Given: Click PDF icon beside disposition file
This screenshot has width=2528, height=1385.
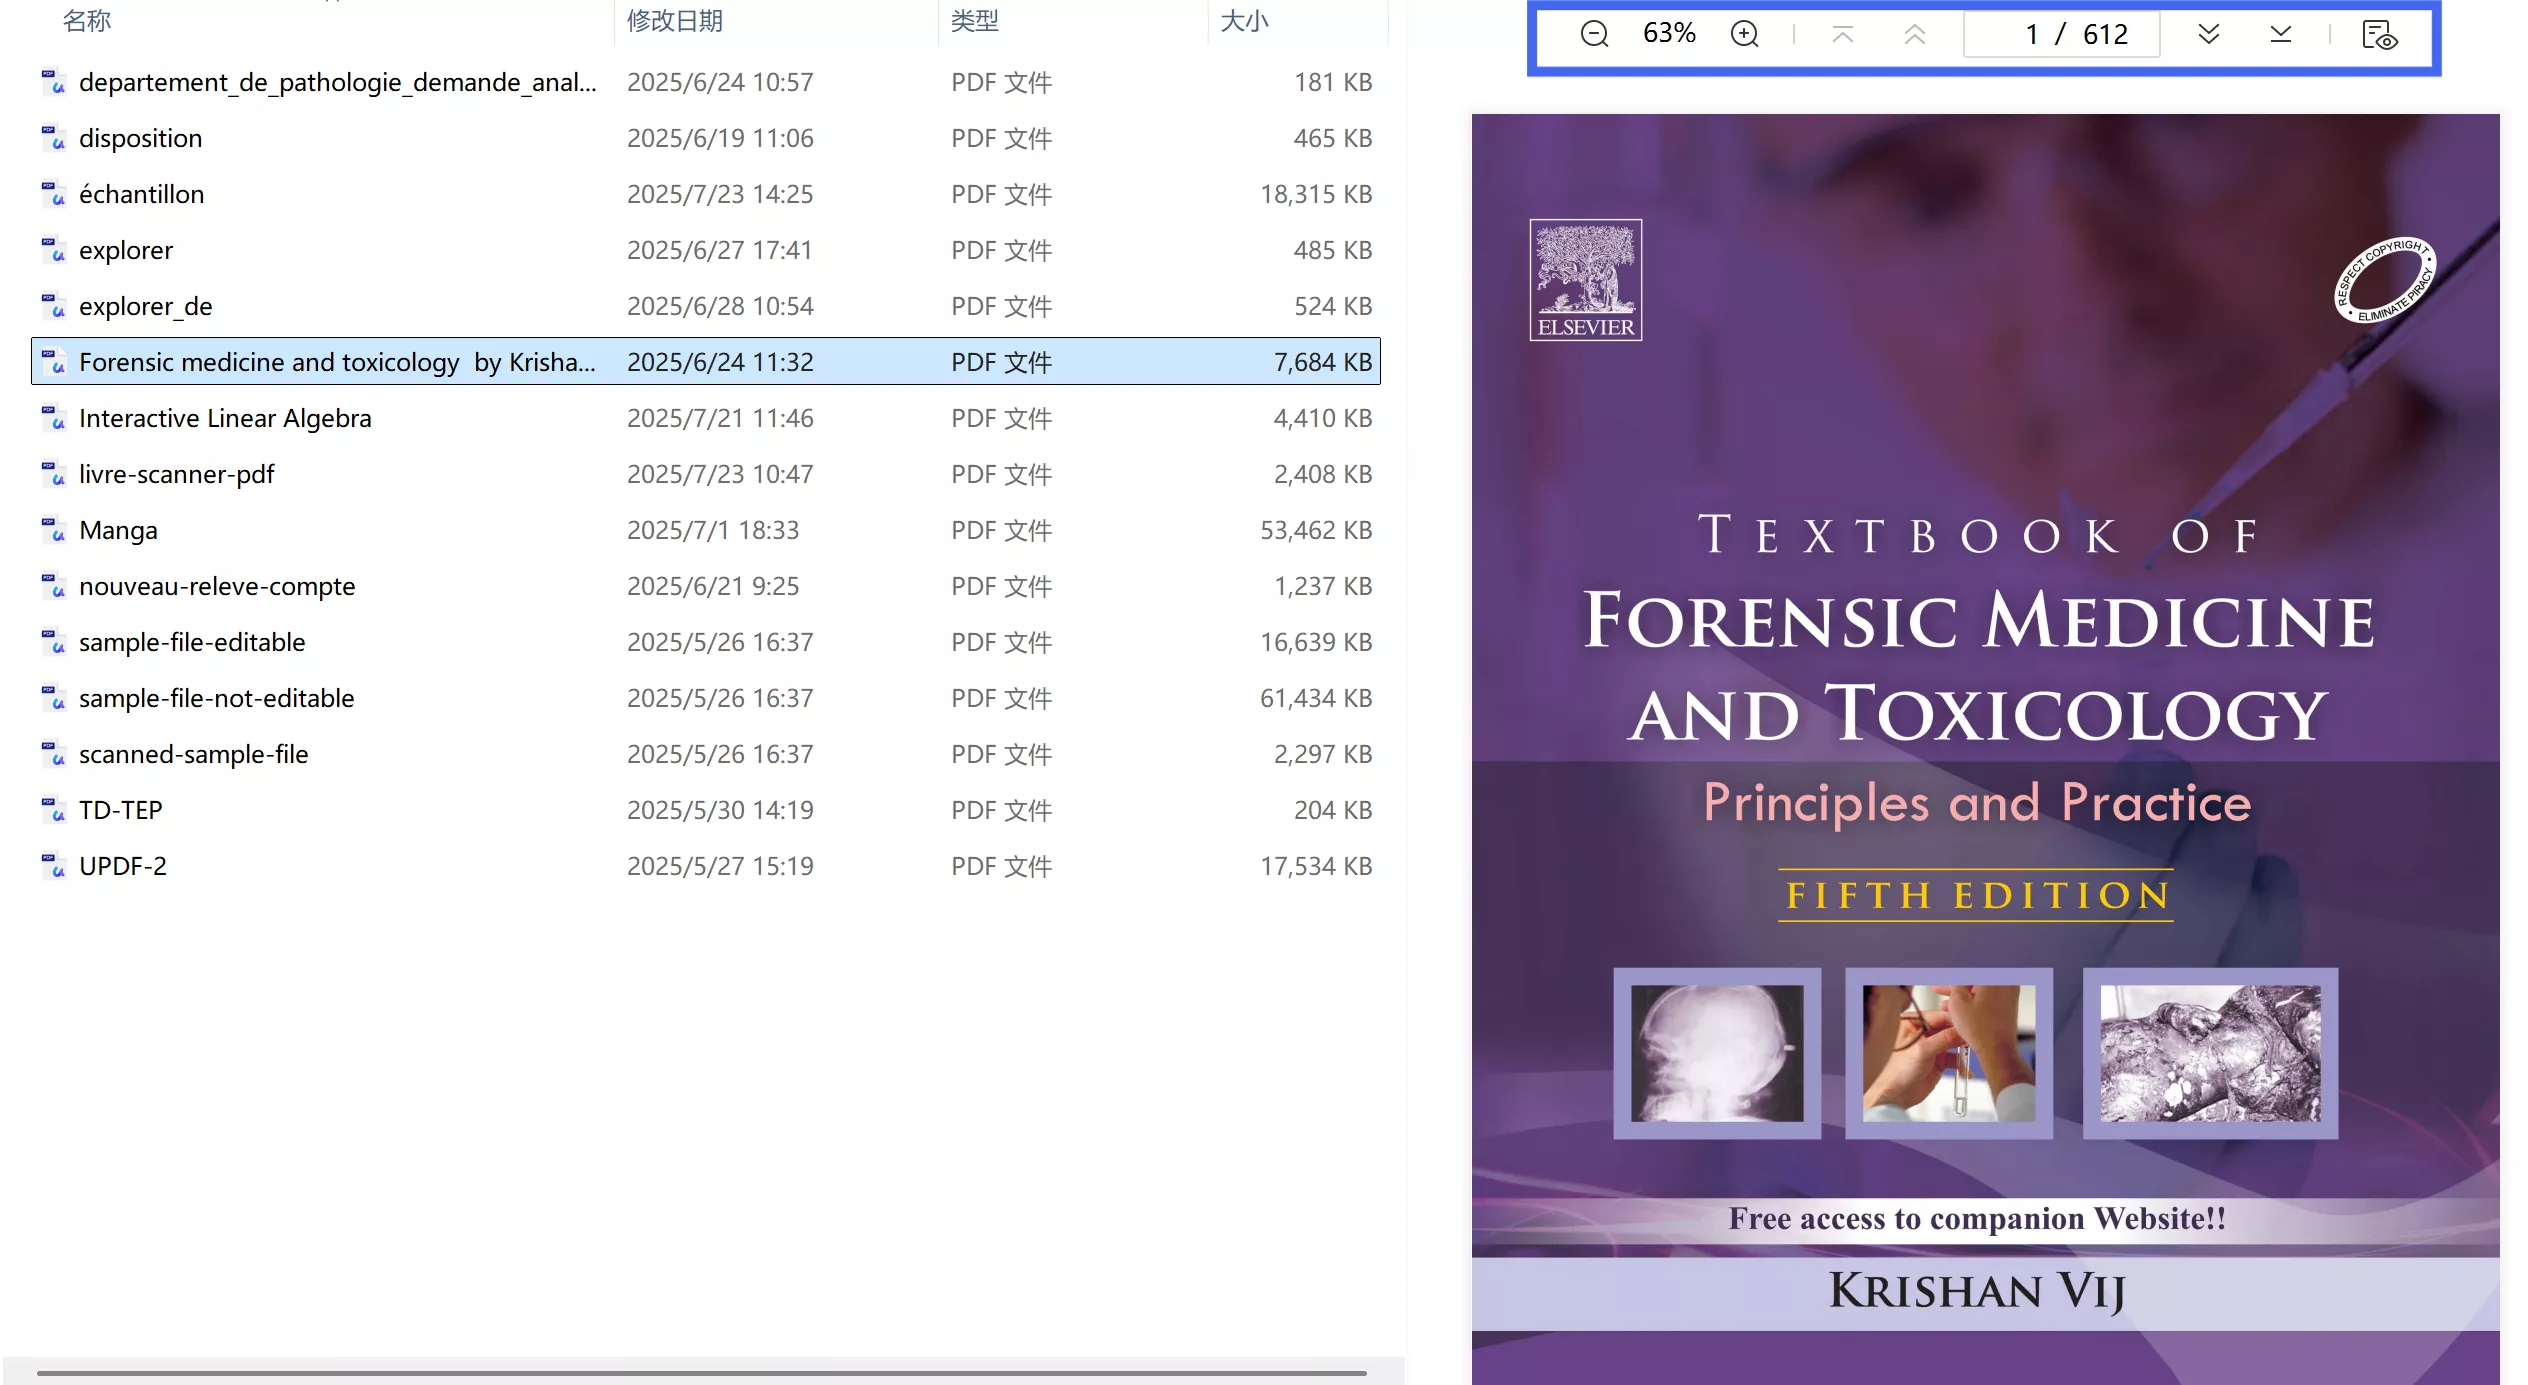Looking at the screenshot, I should tap(53, 137).
